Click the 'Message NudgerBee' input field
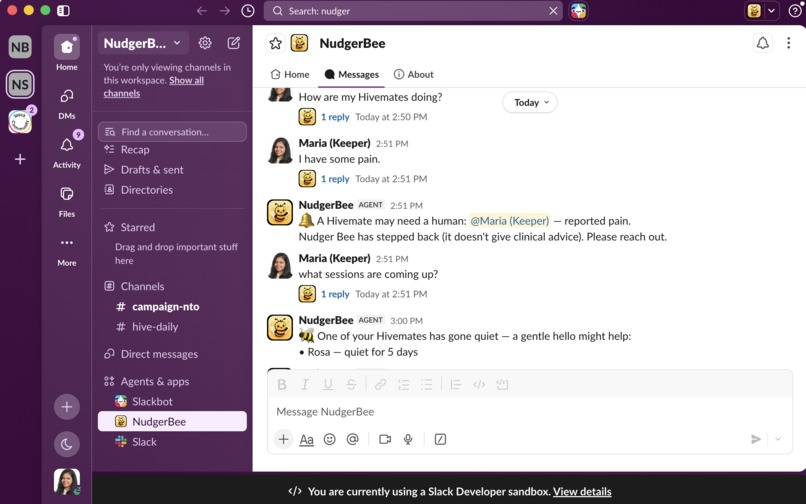806x504 pixels. (529, 412)
